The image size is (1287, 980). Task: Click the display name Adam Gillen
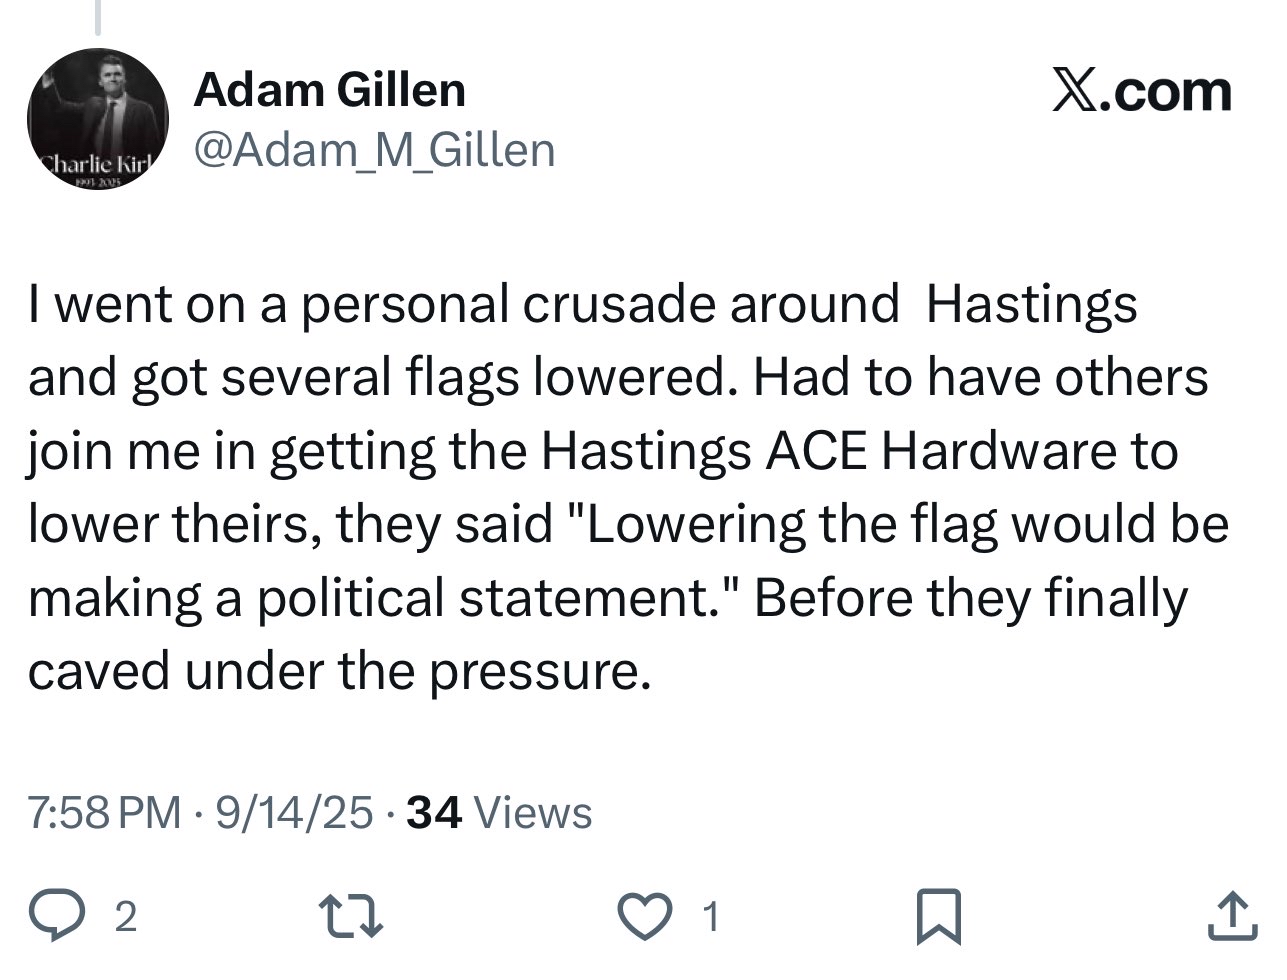329,91
